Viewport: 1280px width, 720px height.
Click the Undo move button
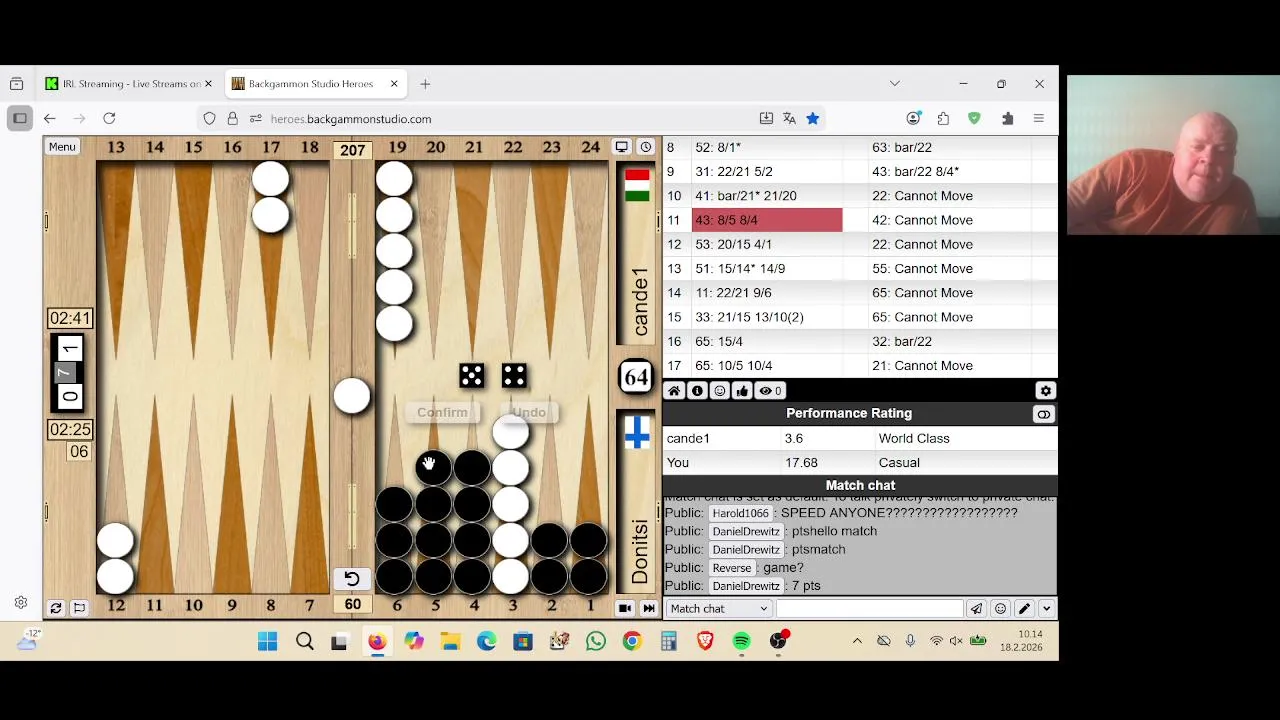(x=529, y=412)
